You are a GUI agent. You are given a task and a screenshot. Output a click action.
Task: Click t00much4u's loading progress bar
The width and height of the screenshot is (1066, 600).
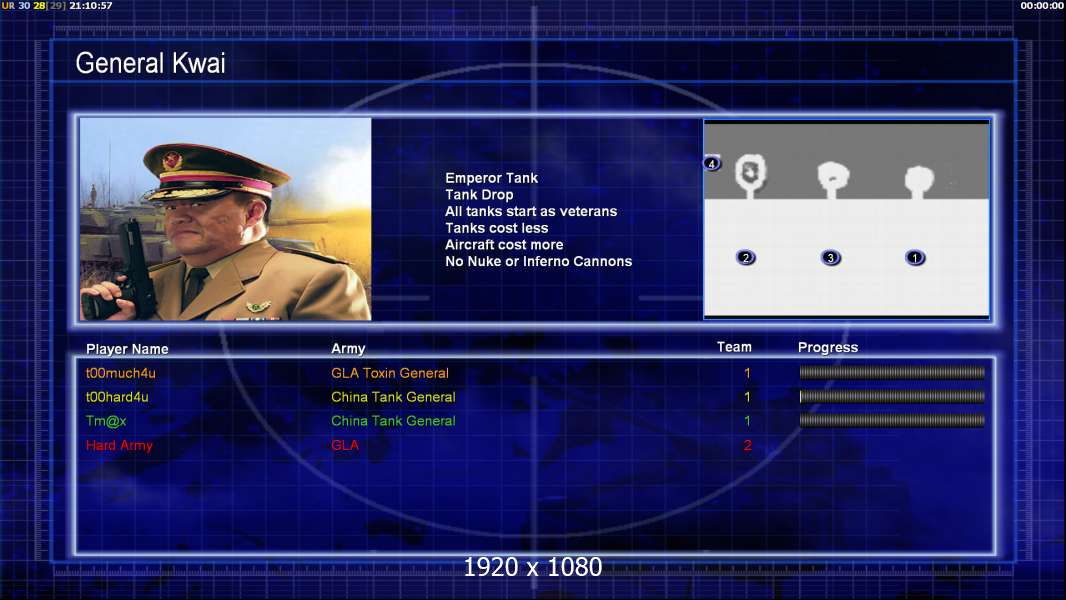pyautogui.click(x=892, y=372)
